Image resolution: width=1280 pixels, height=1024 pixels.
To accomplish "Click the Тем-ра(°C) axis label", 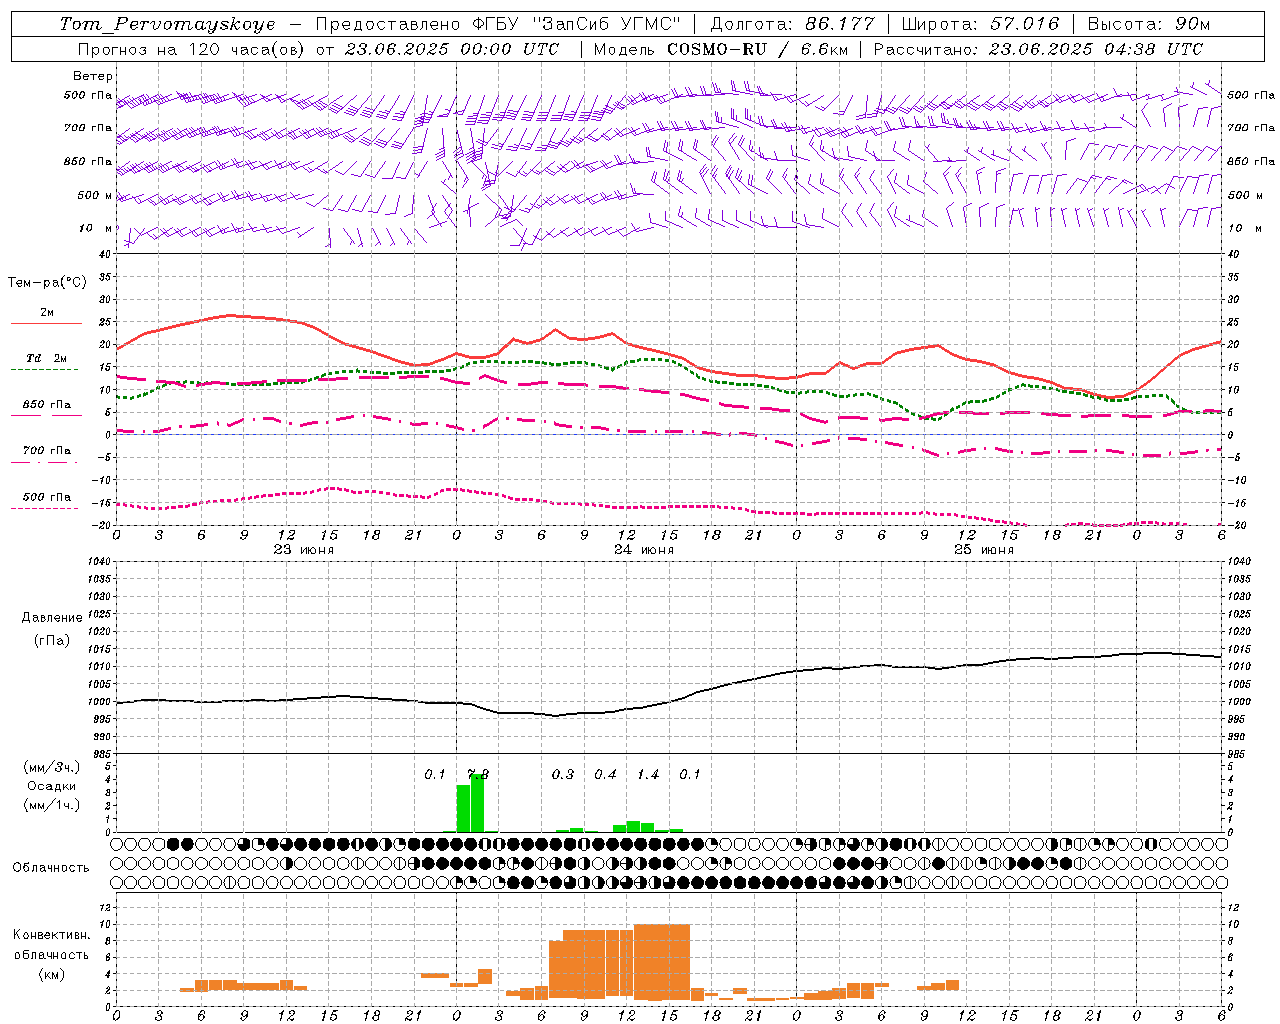I will coord(47,283).
